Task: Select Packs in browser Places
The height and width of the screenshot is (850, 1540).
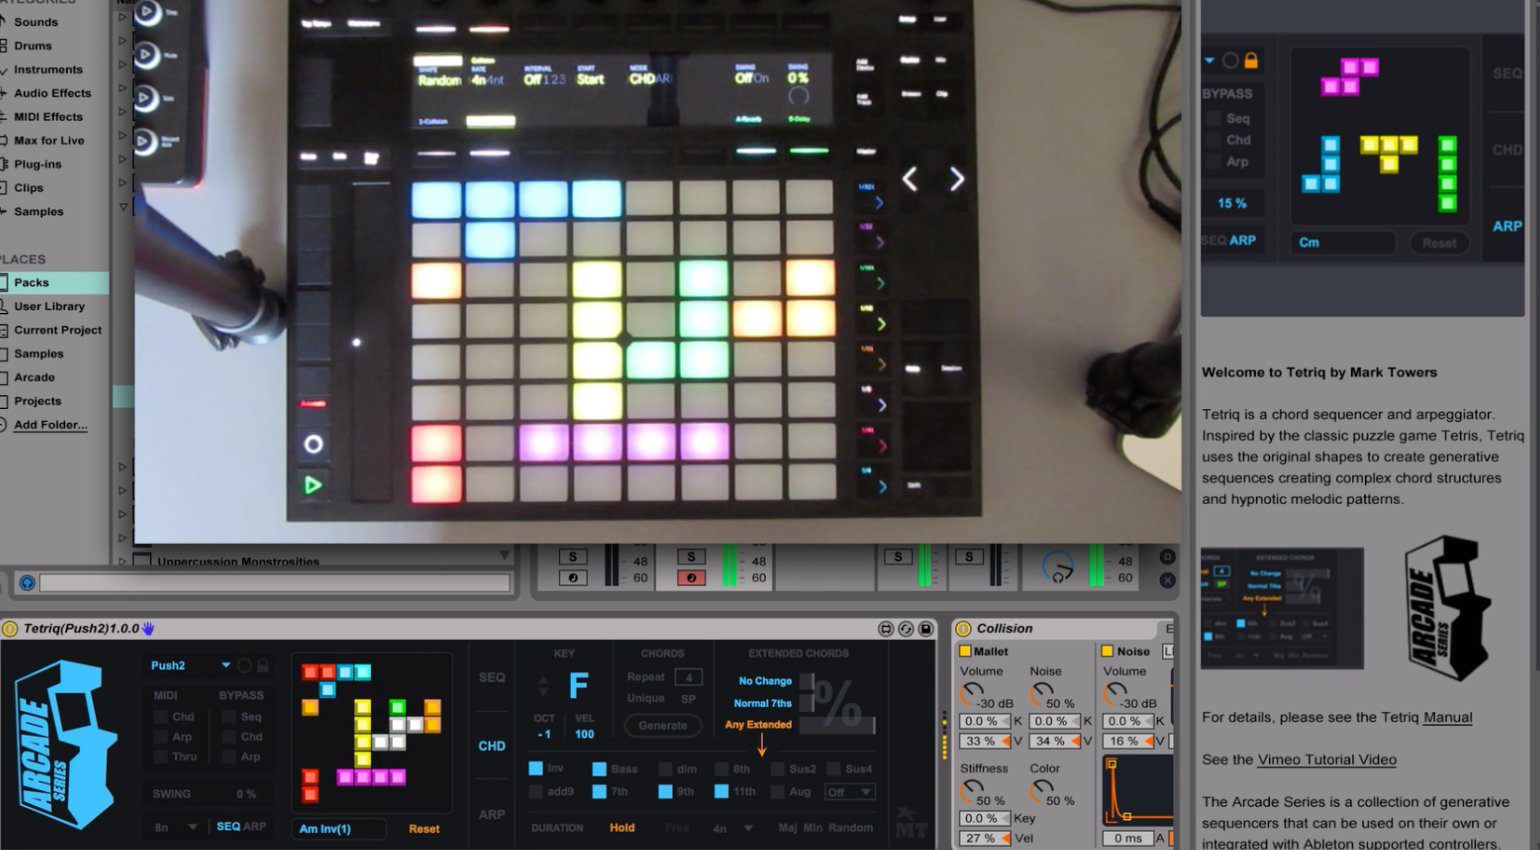Action: pyautogui.click(x=54, y=283)
